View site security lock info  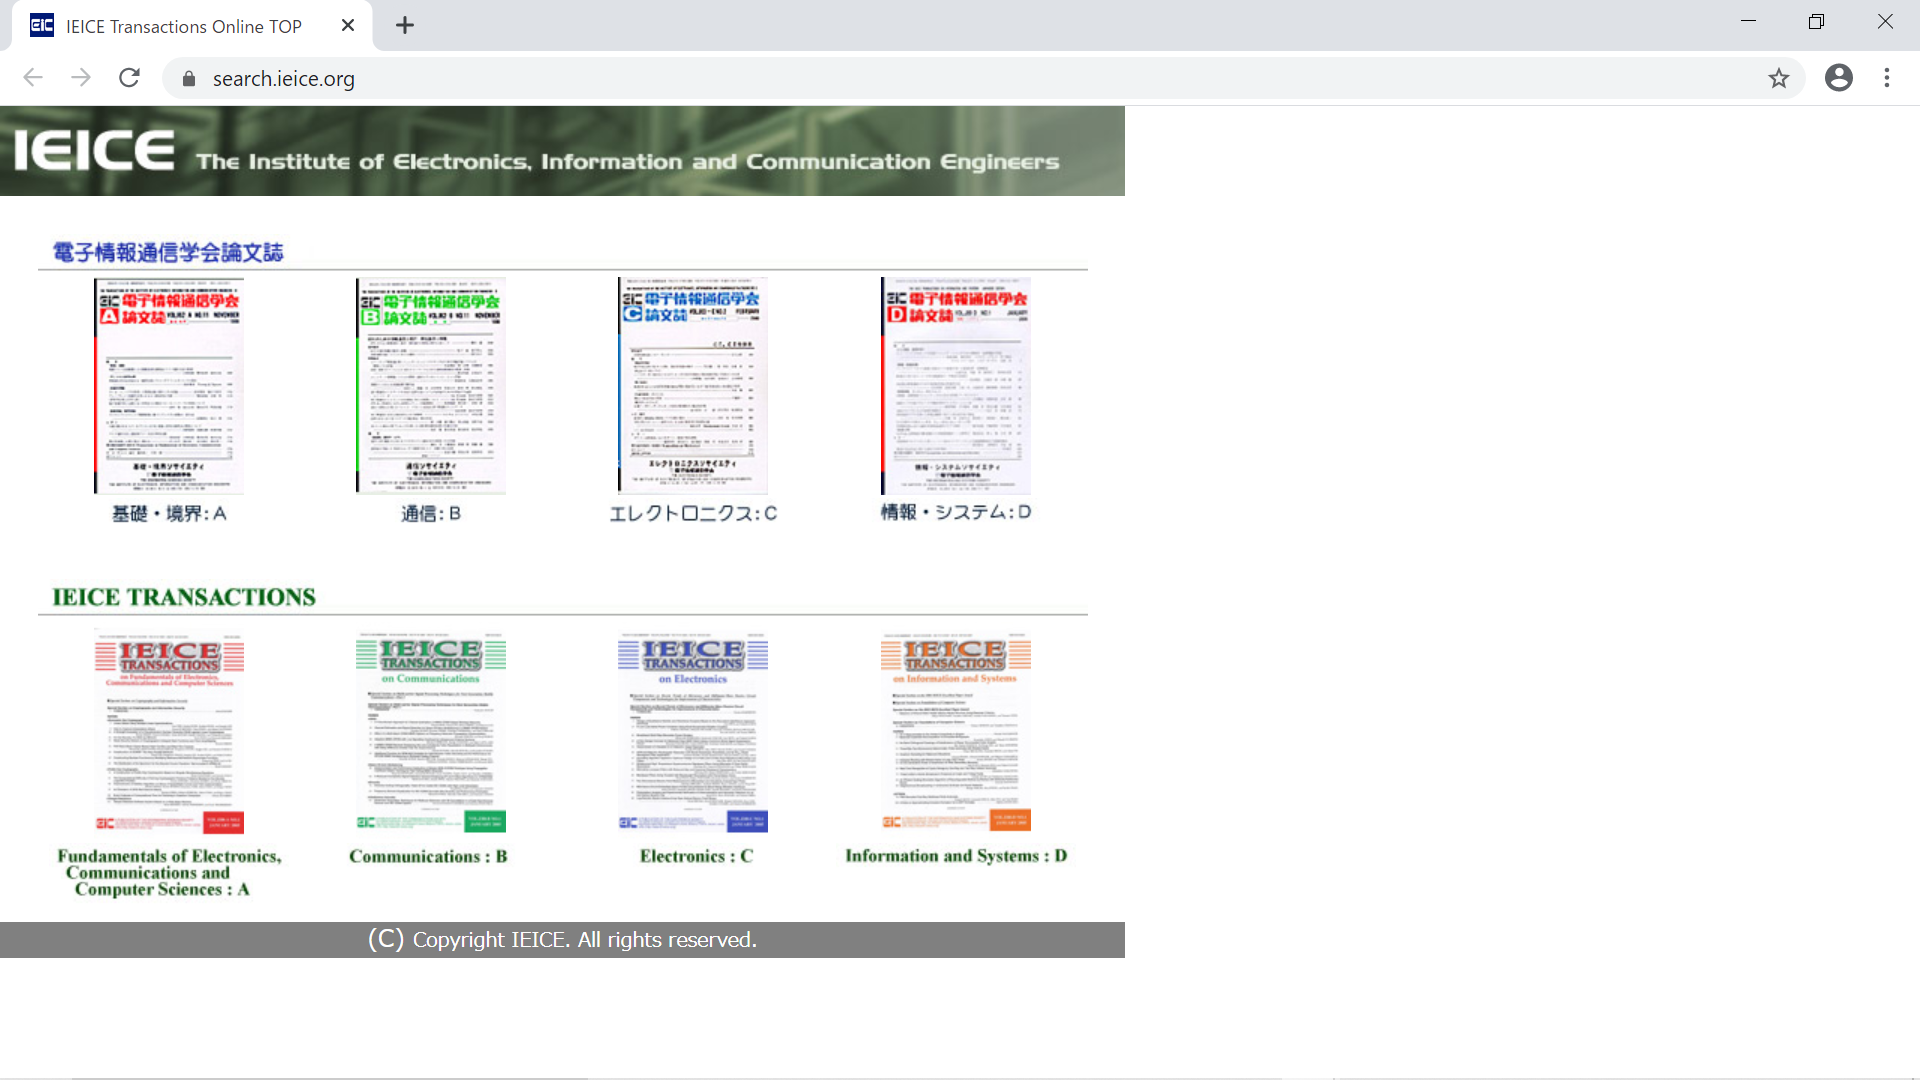pos(189,79)
